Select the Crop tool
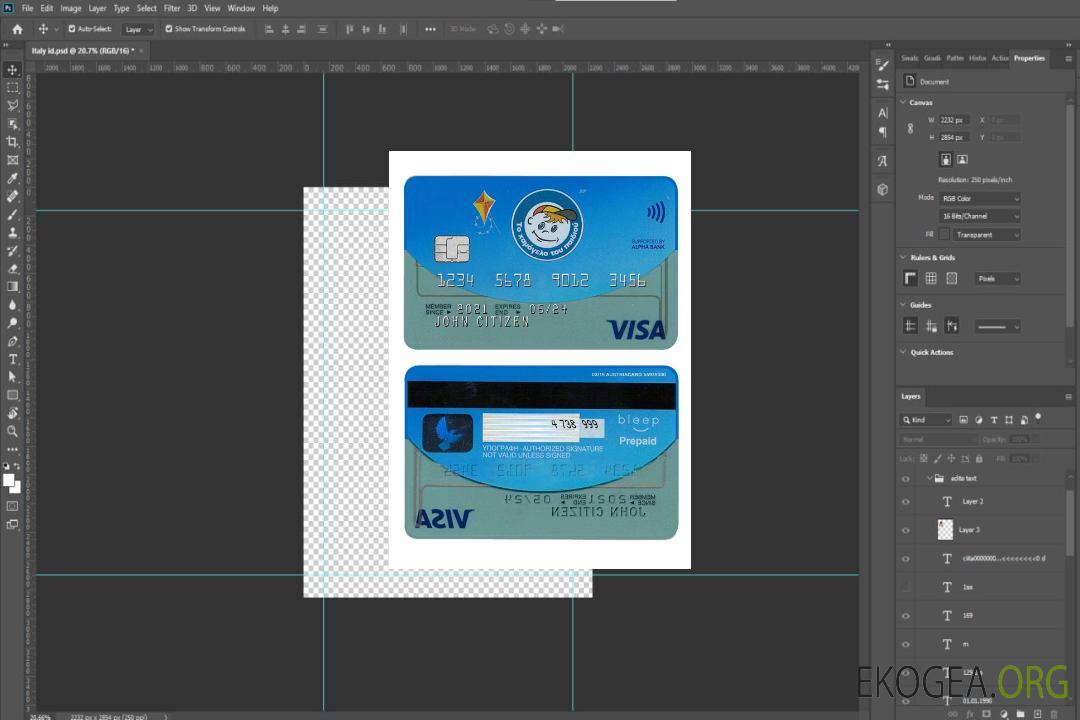The height and width of the screenshot is (720, 1080). 12,142
